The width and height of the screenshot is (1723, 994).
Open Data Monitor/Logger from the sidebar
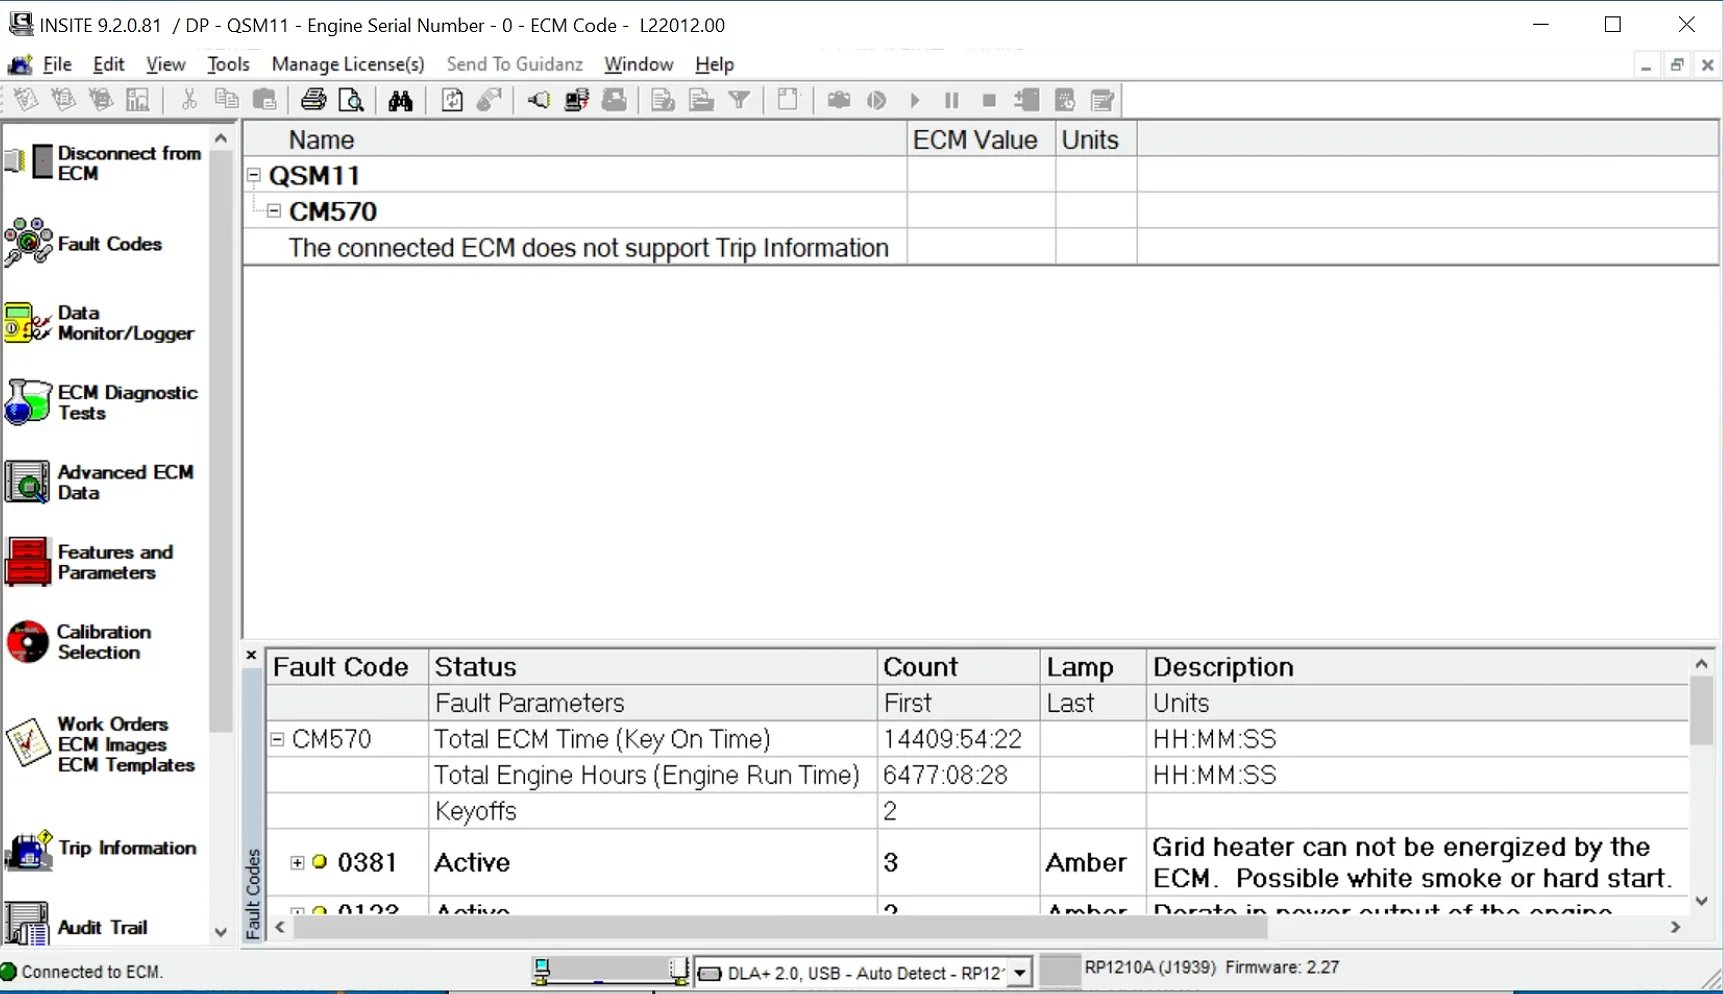point(99,323)
